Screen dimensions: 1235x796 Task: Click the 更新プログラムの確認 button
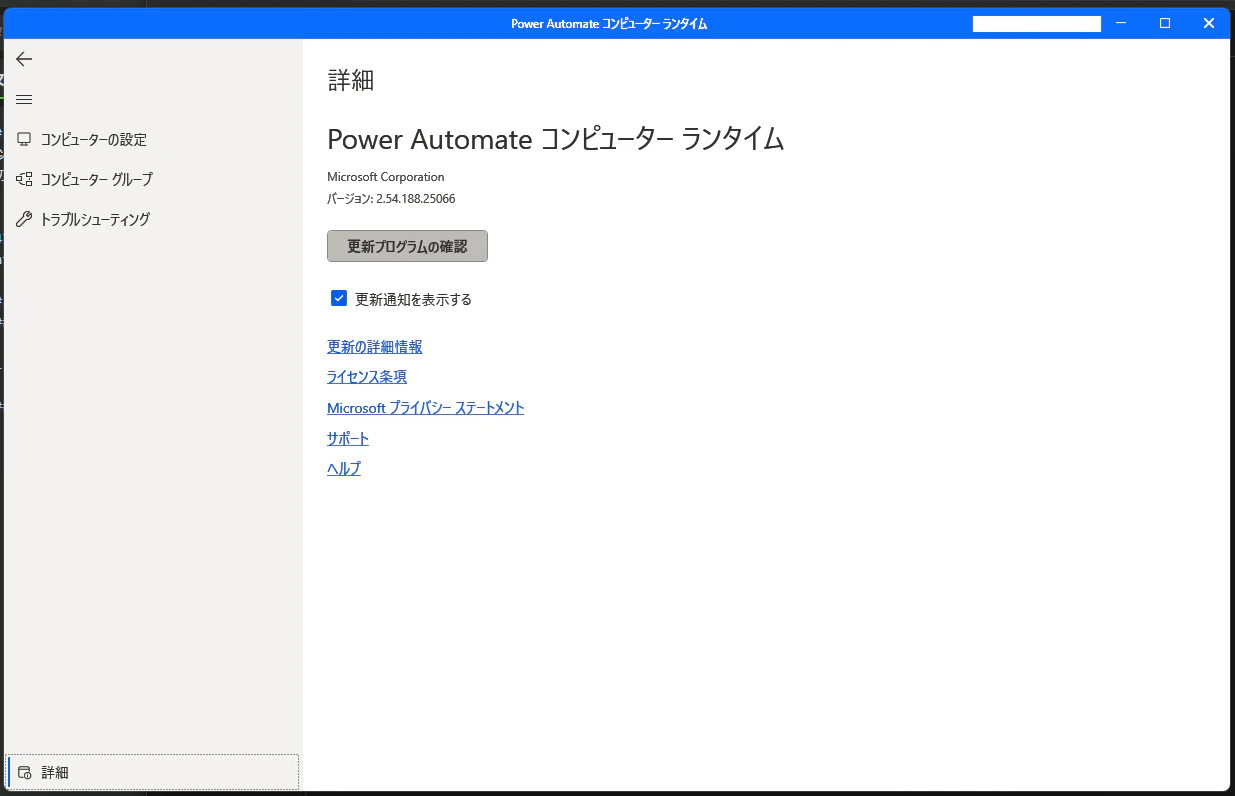click(407, 246)
